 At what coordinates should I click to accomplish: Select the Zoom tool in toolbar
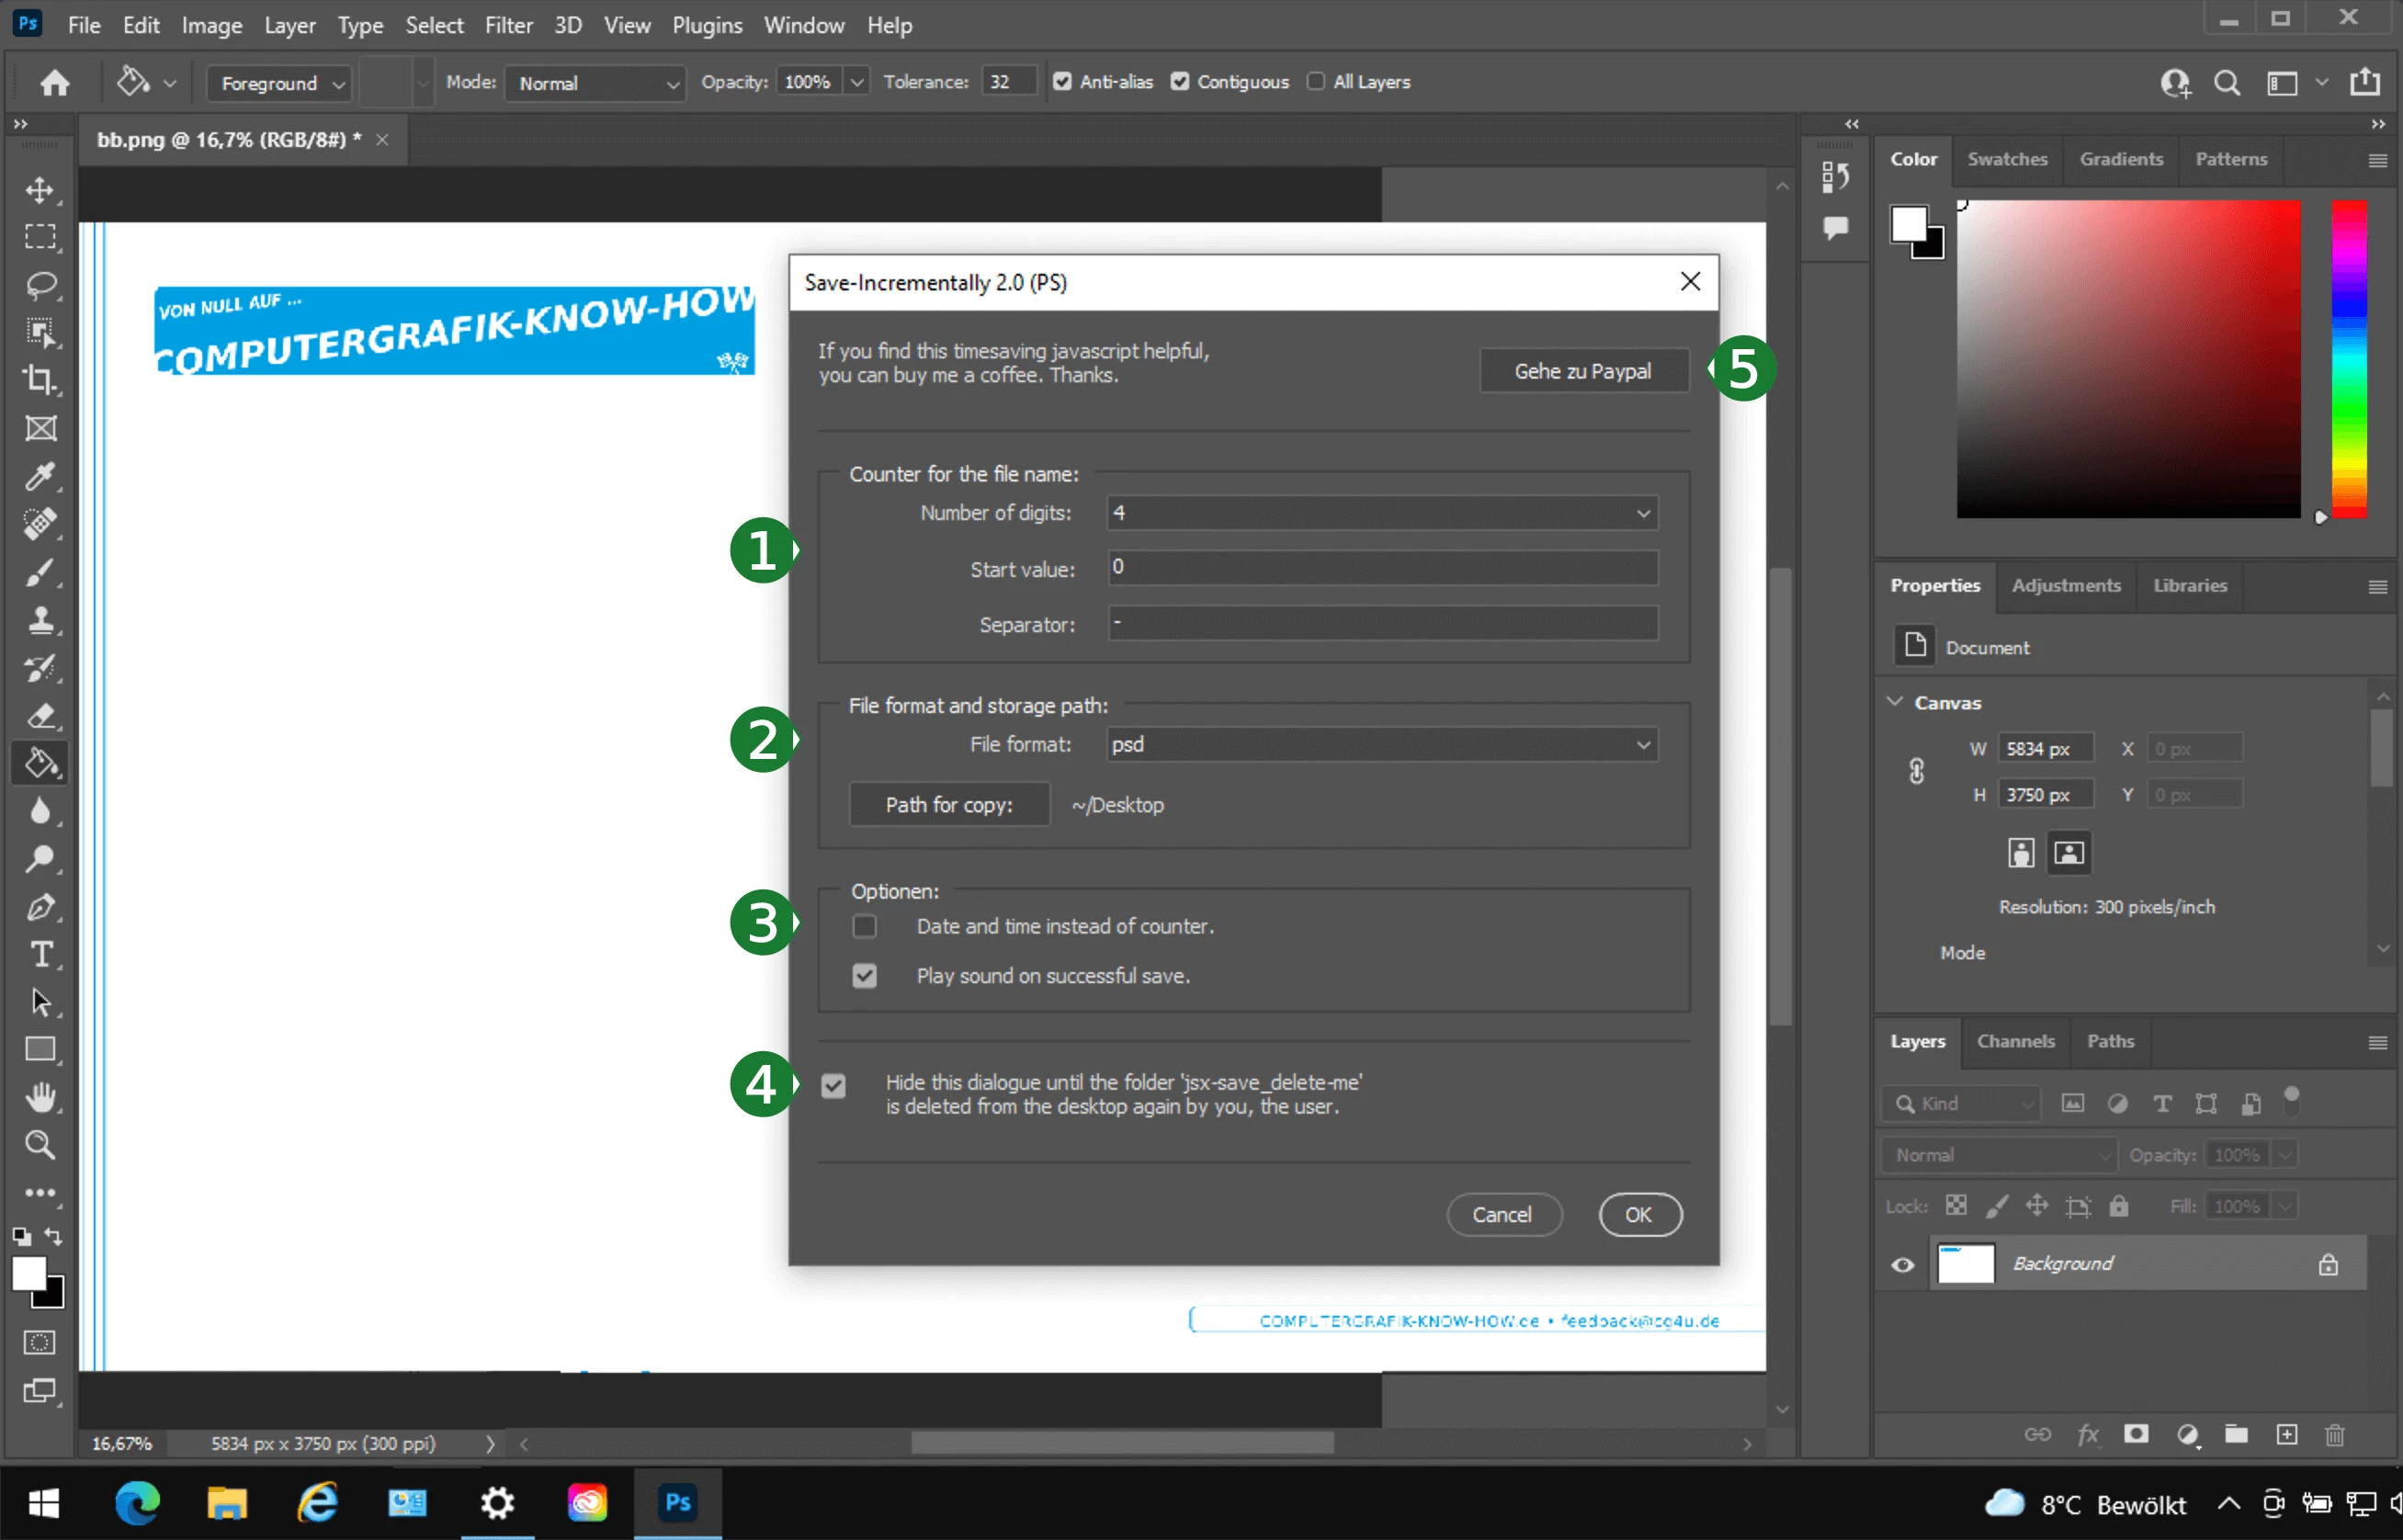(x=40, y=1145)
